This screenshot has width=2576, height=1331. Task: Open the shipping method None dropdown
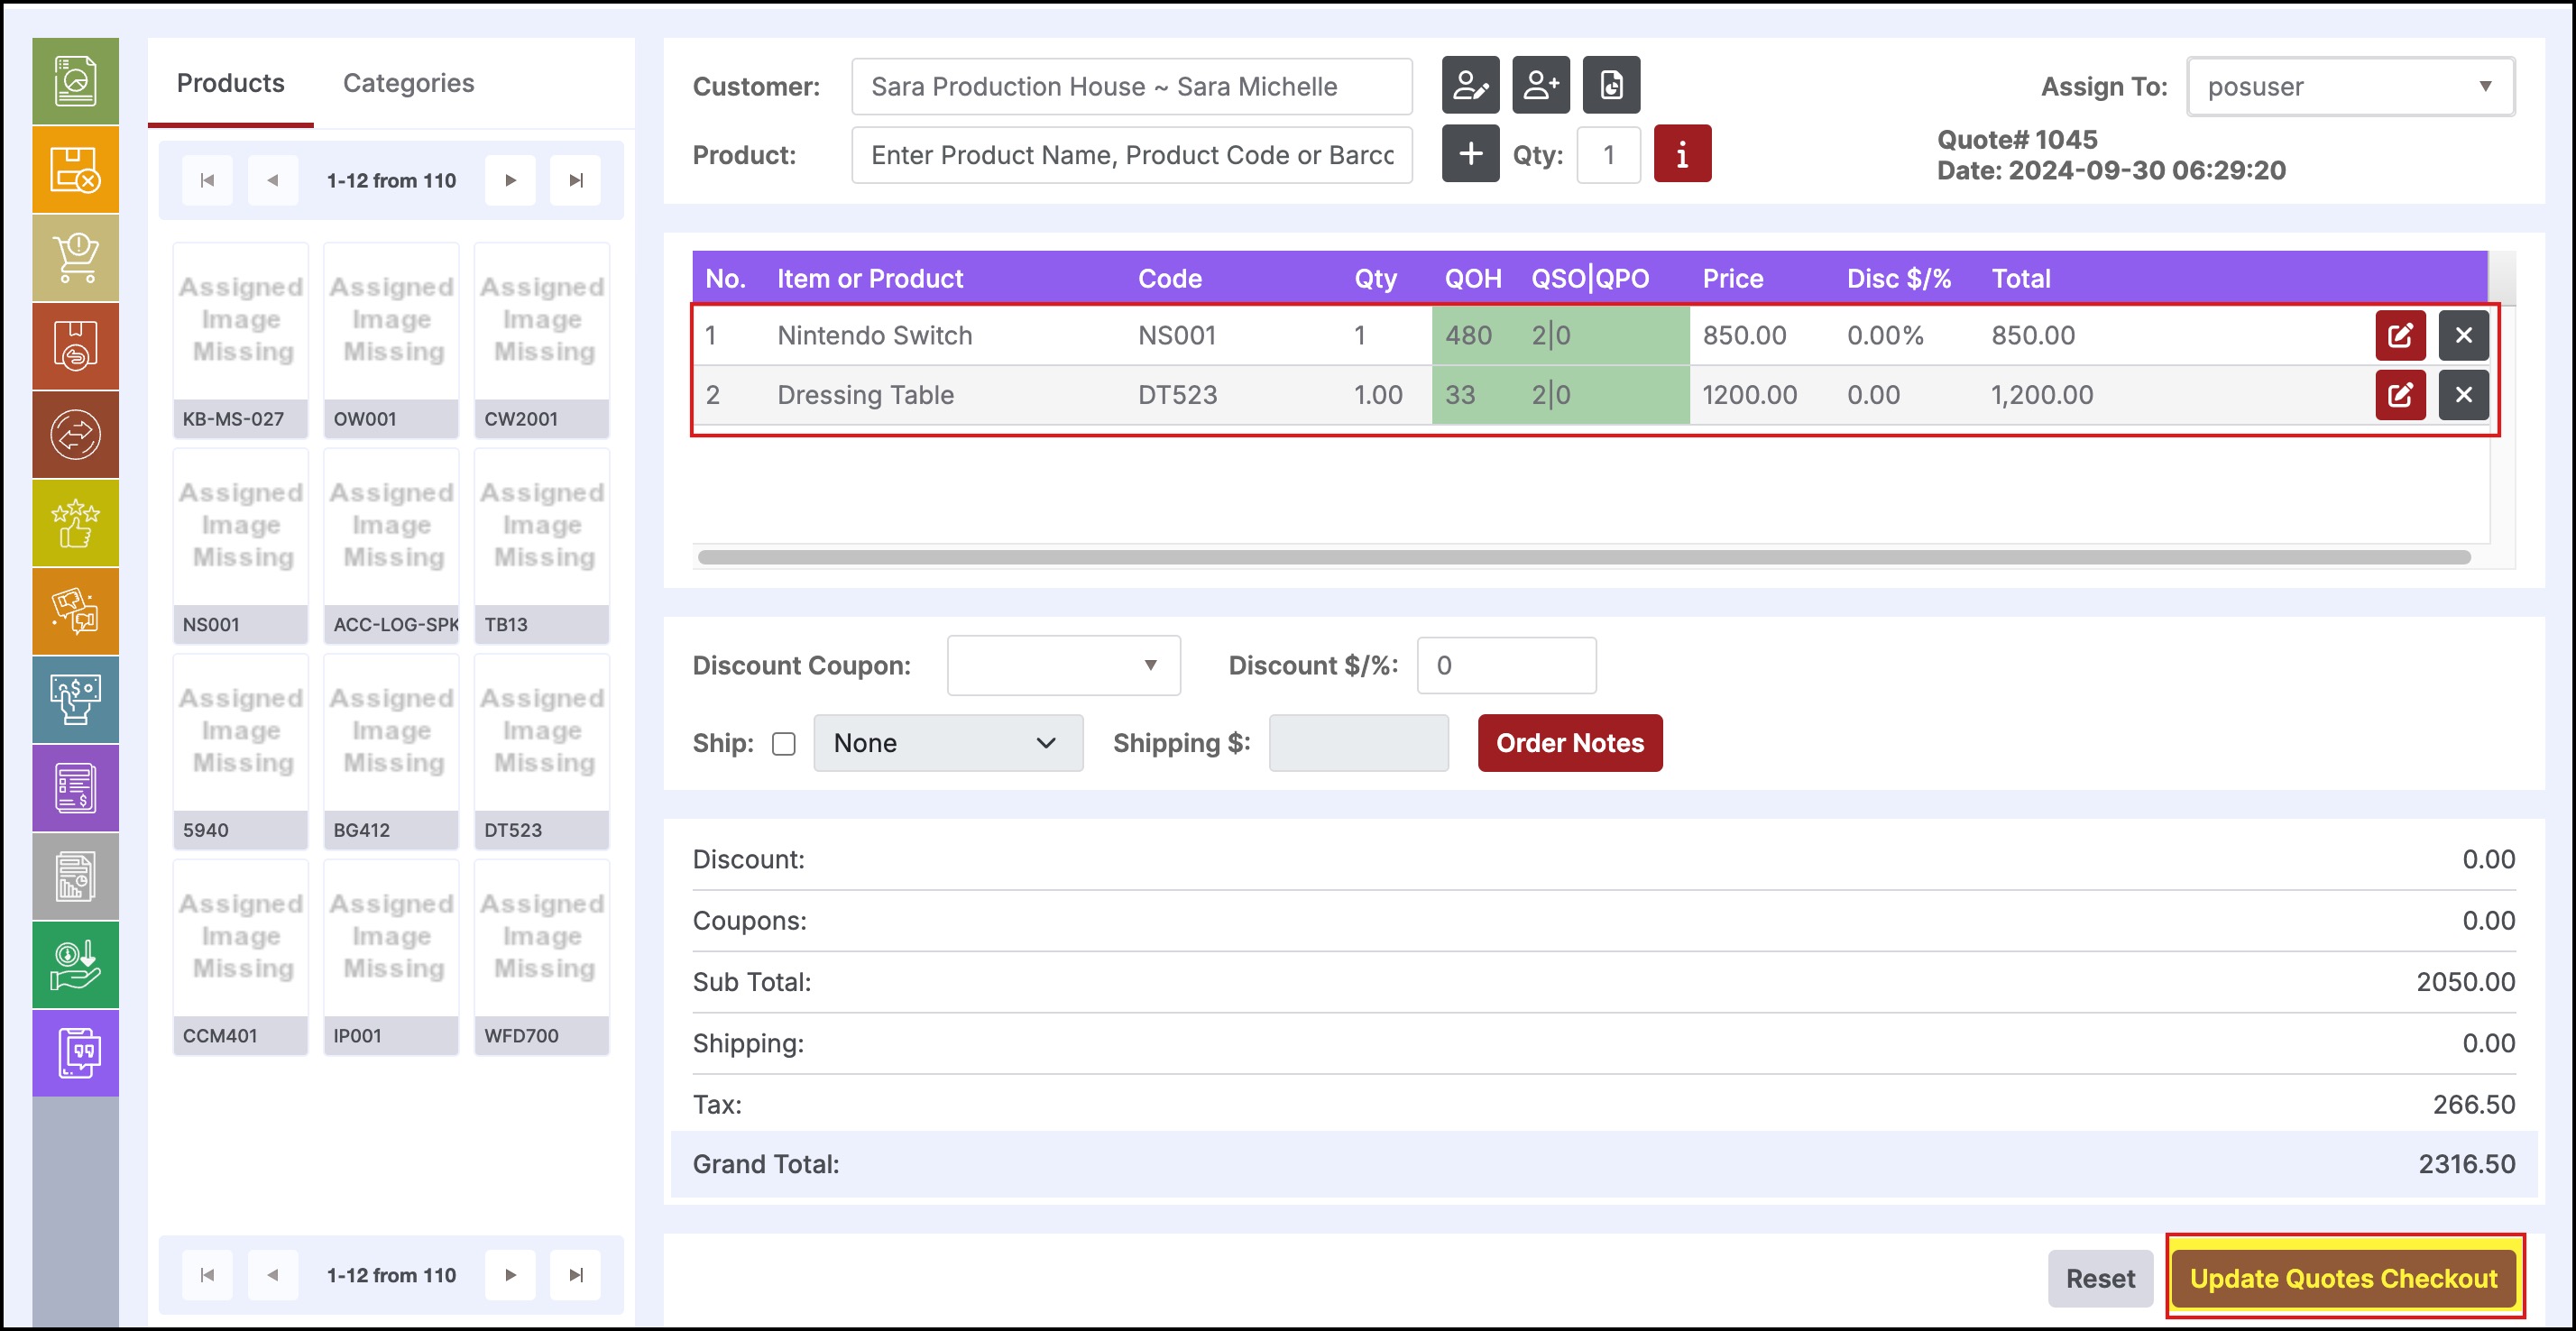[947, 743]
